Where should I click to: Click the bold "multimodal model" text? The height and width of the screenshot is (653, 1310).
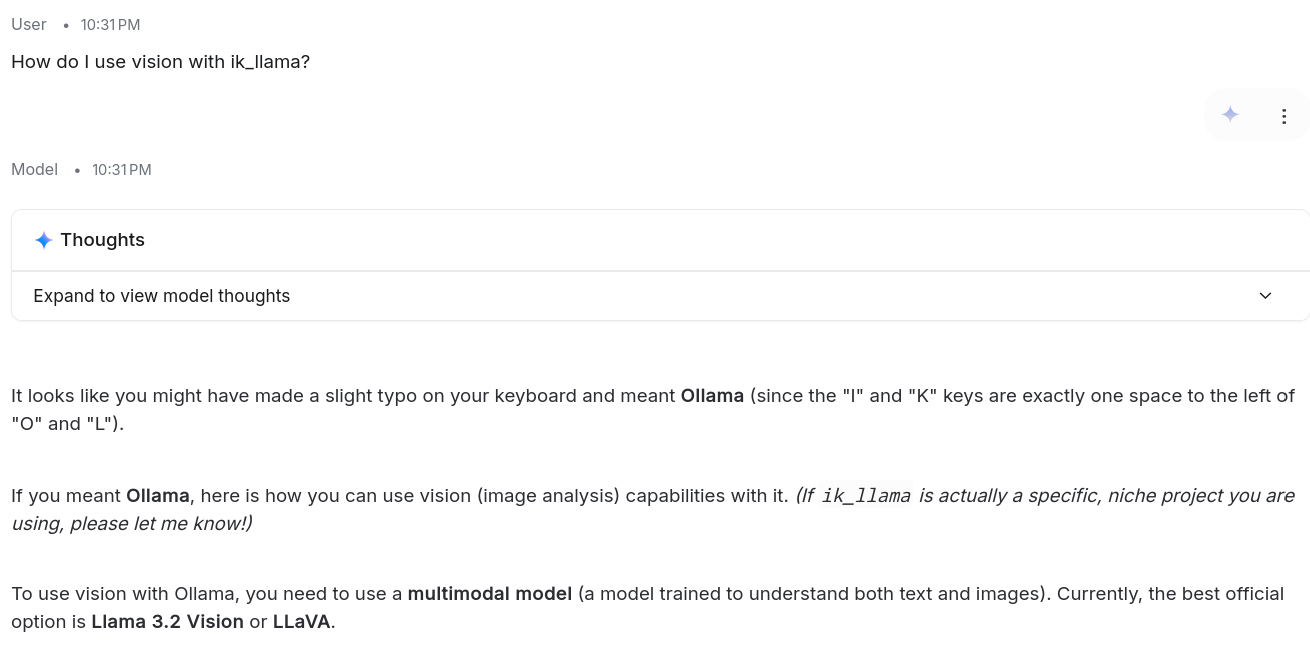click(490, 594)
